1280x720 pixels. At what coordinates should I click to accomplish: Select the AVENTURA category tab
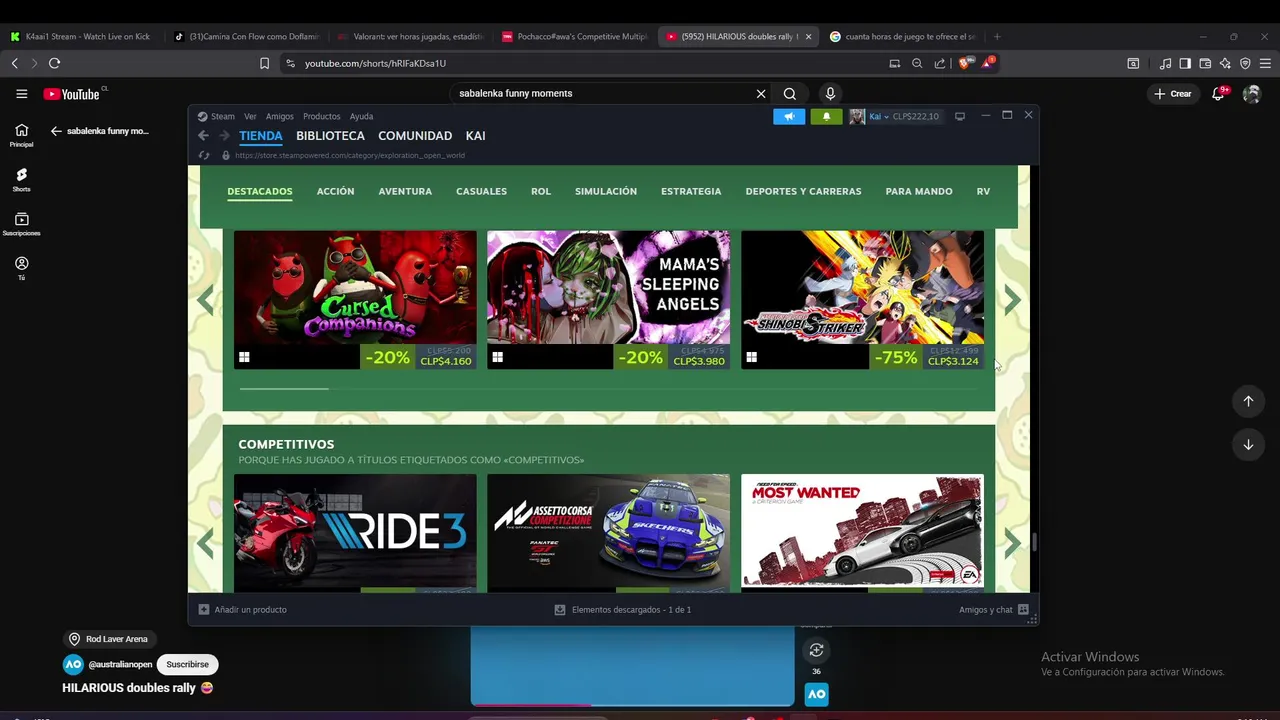pos(405,191)
